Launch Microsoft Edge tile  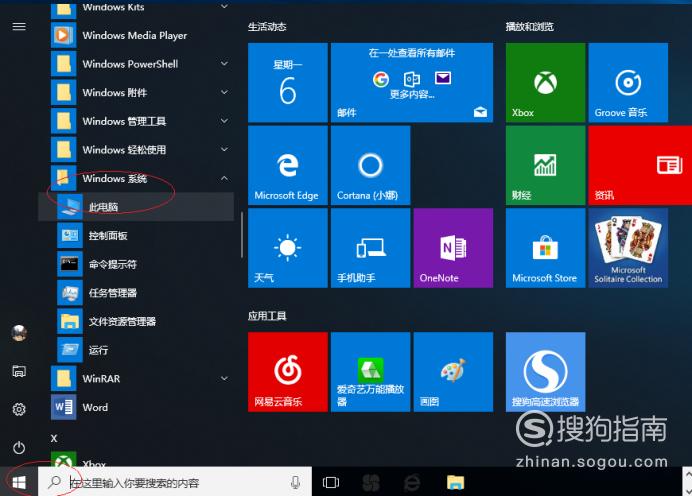(288, 165)
